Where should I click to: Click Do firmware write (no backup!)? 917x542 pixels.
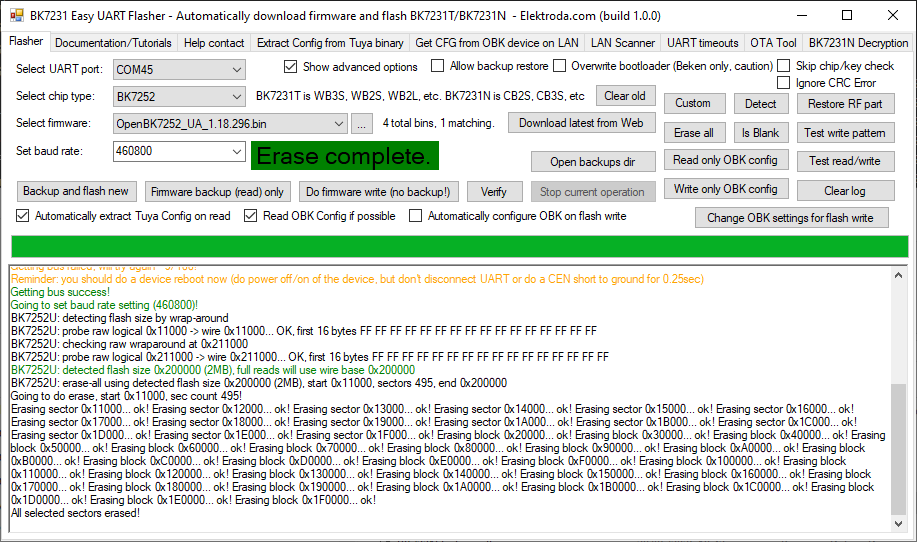378,192
